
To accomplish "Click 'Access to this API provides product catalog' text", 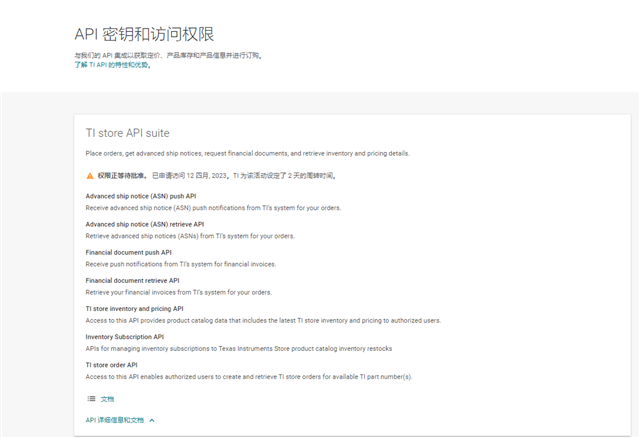I will pos(263,321).
